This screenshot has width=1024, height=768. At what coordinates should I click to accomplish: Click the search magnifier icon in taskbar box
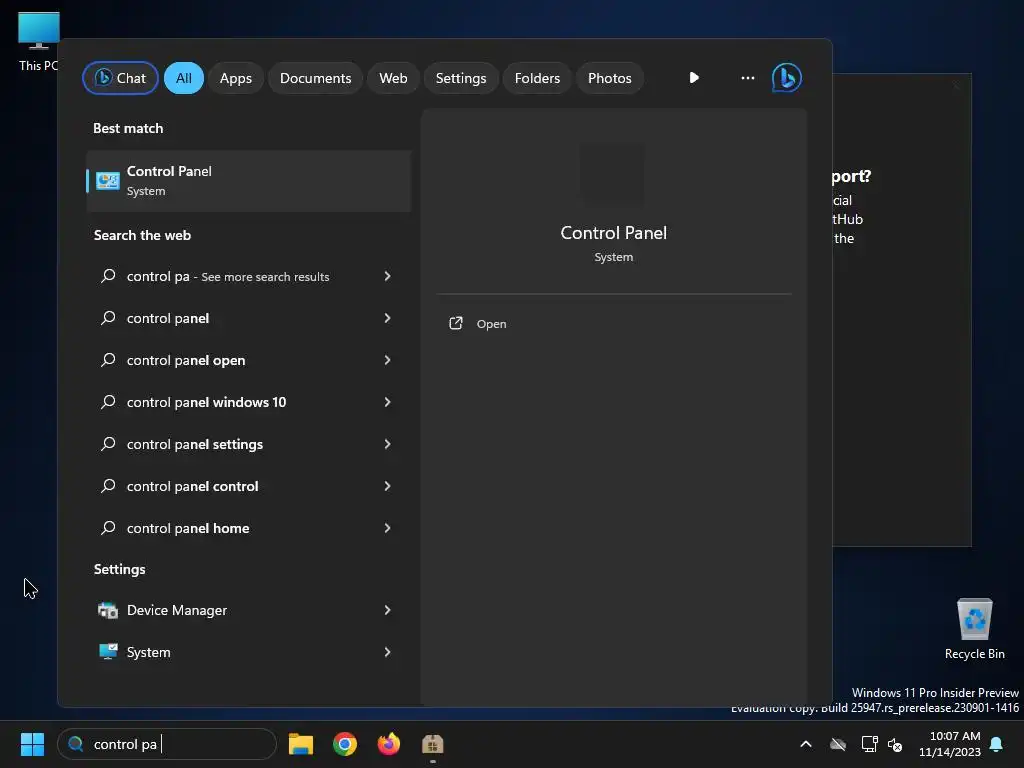click(x=76, y=744)
